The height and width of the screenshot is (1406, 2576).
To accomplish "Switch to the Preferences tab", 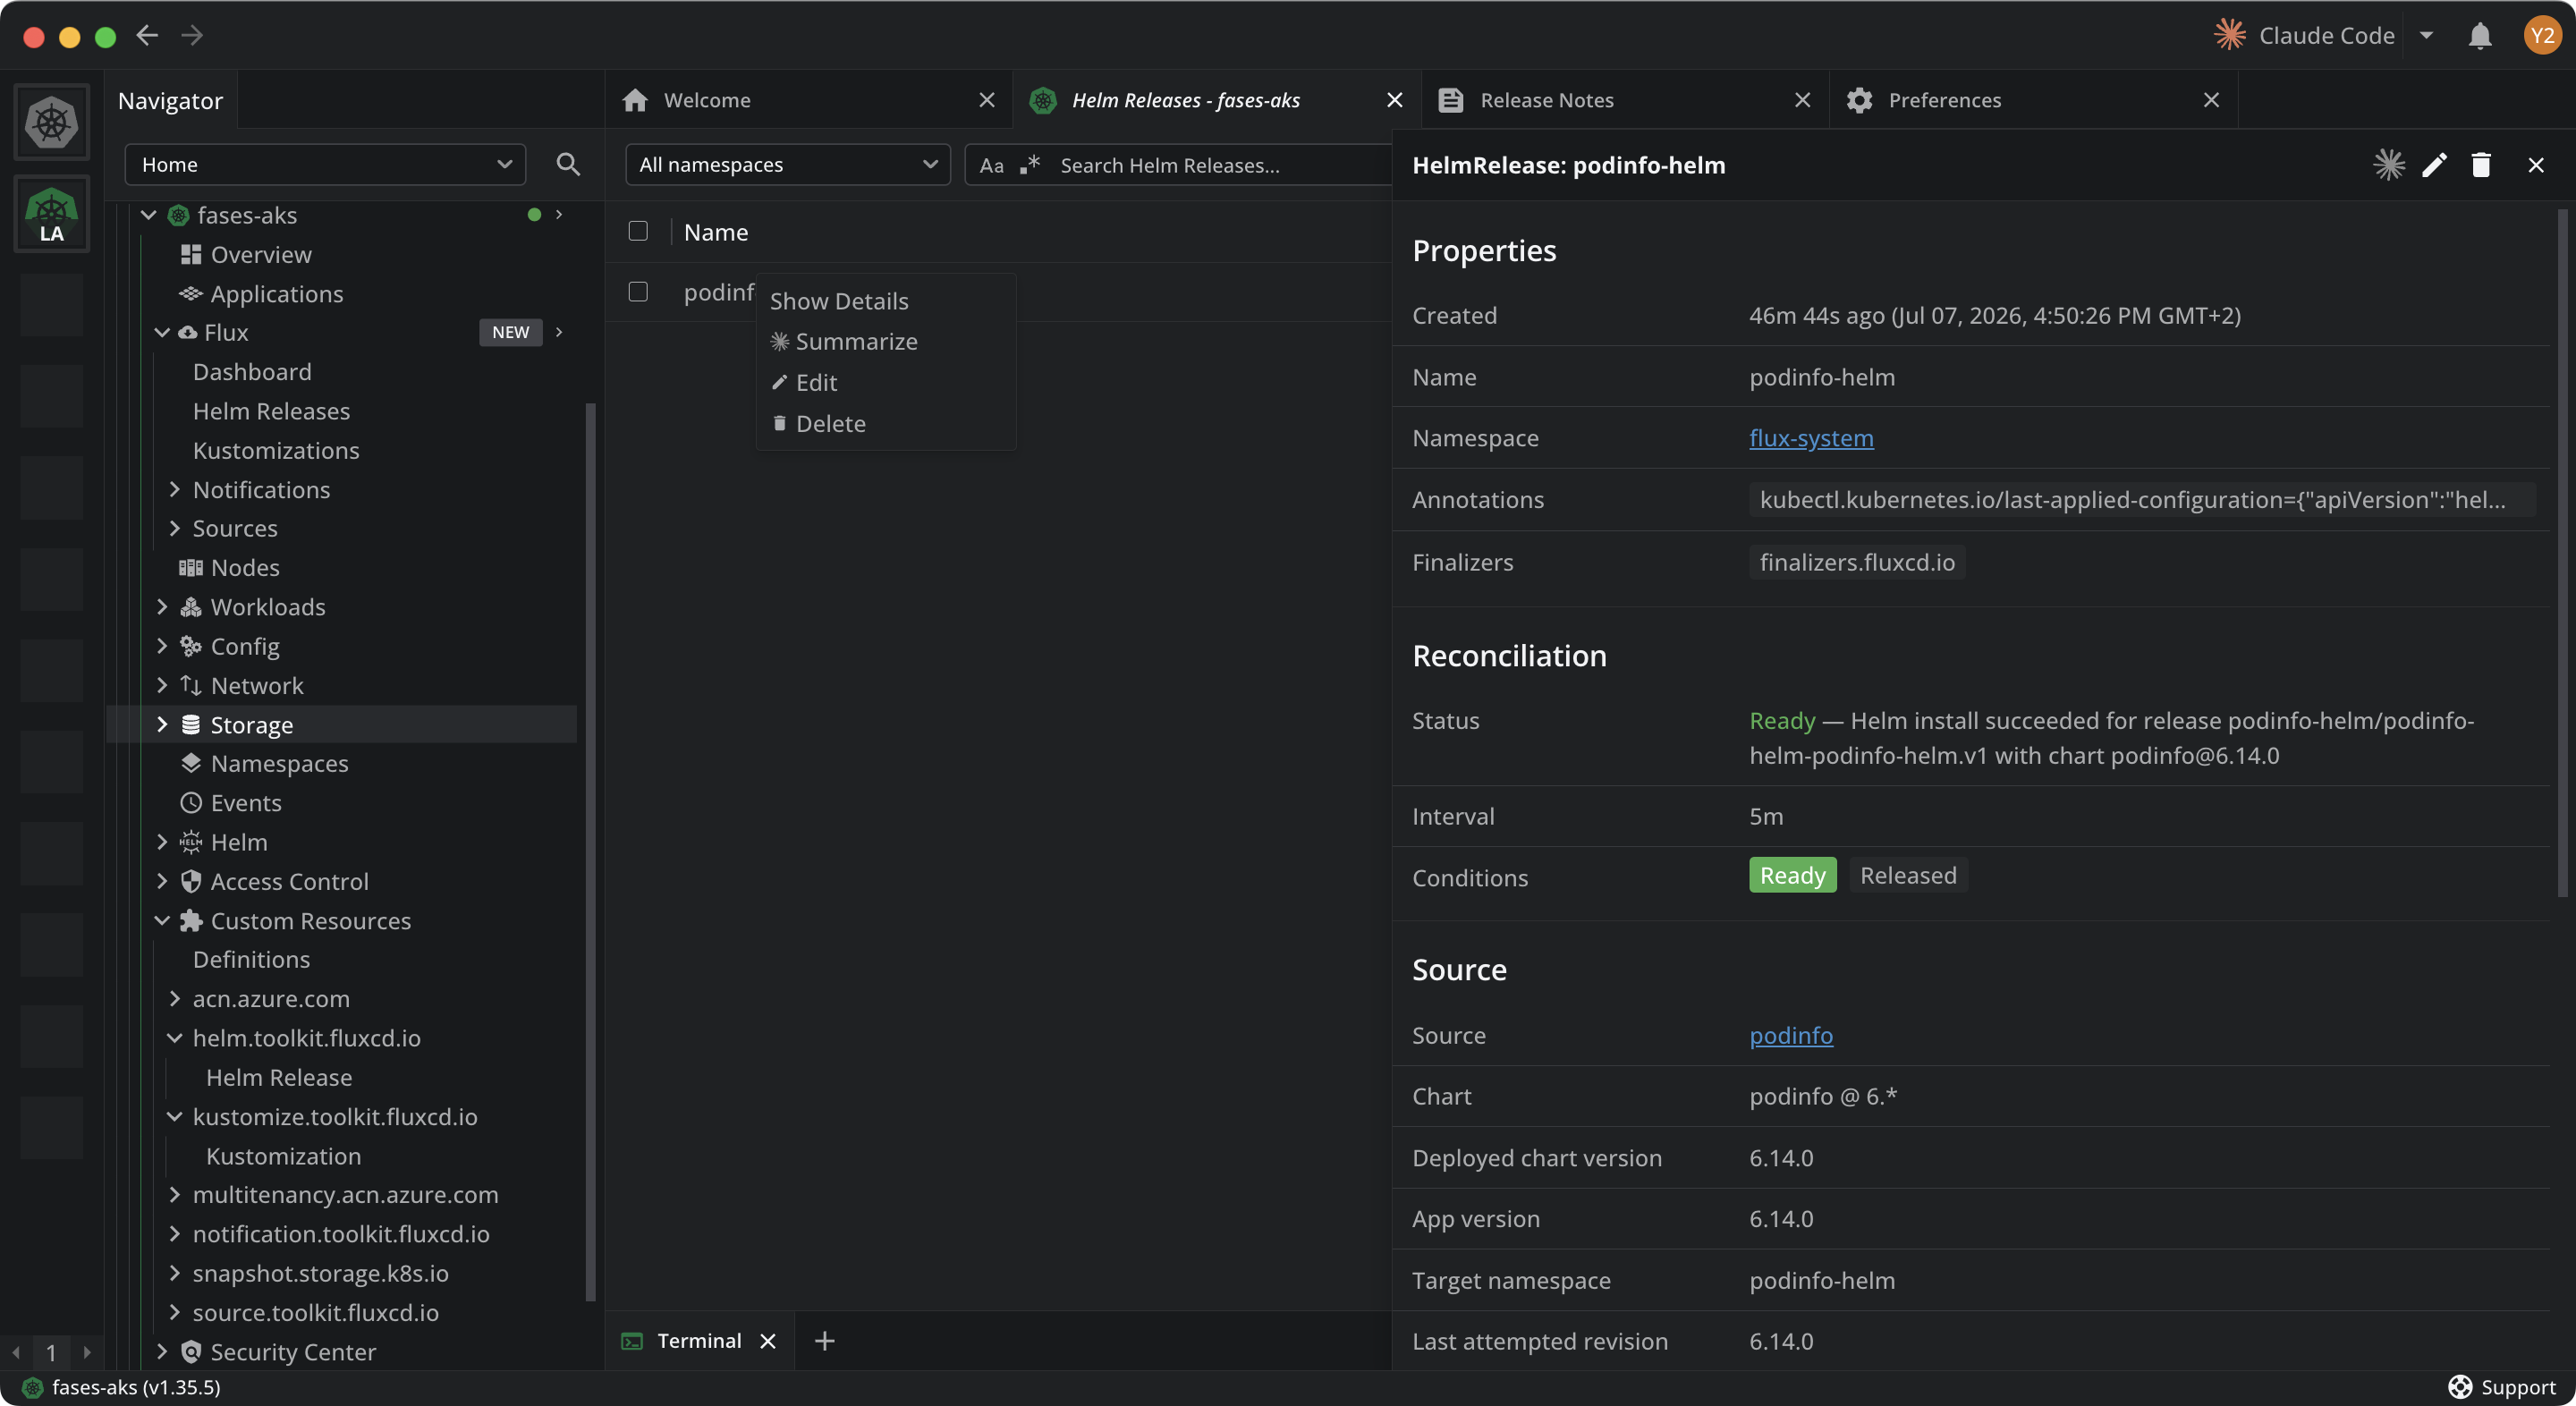I will tap(2033, 100).
